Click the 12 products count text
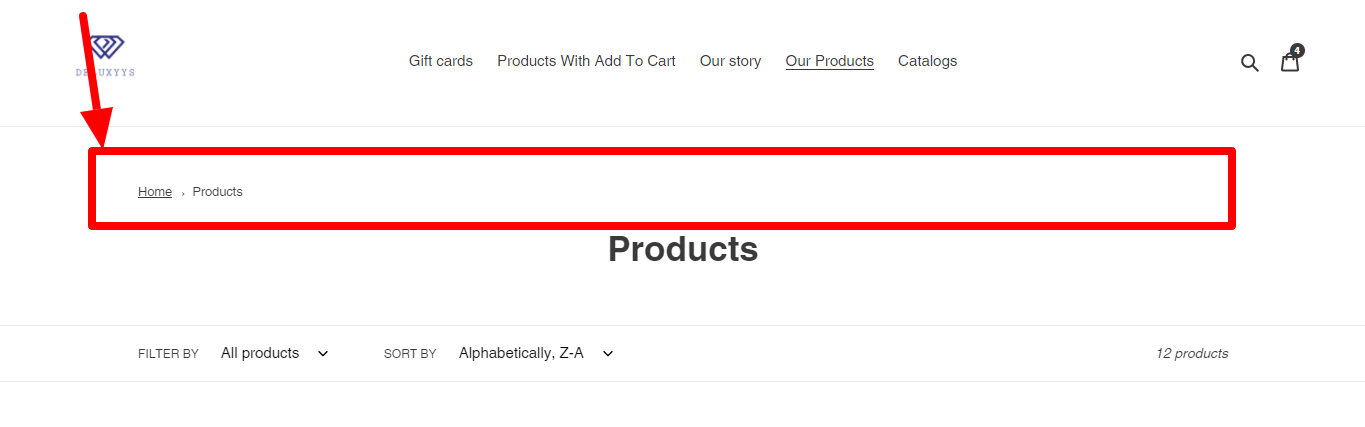This screenshot has height=427, width=1365. coord(1191,353)
